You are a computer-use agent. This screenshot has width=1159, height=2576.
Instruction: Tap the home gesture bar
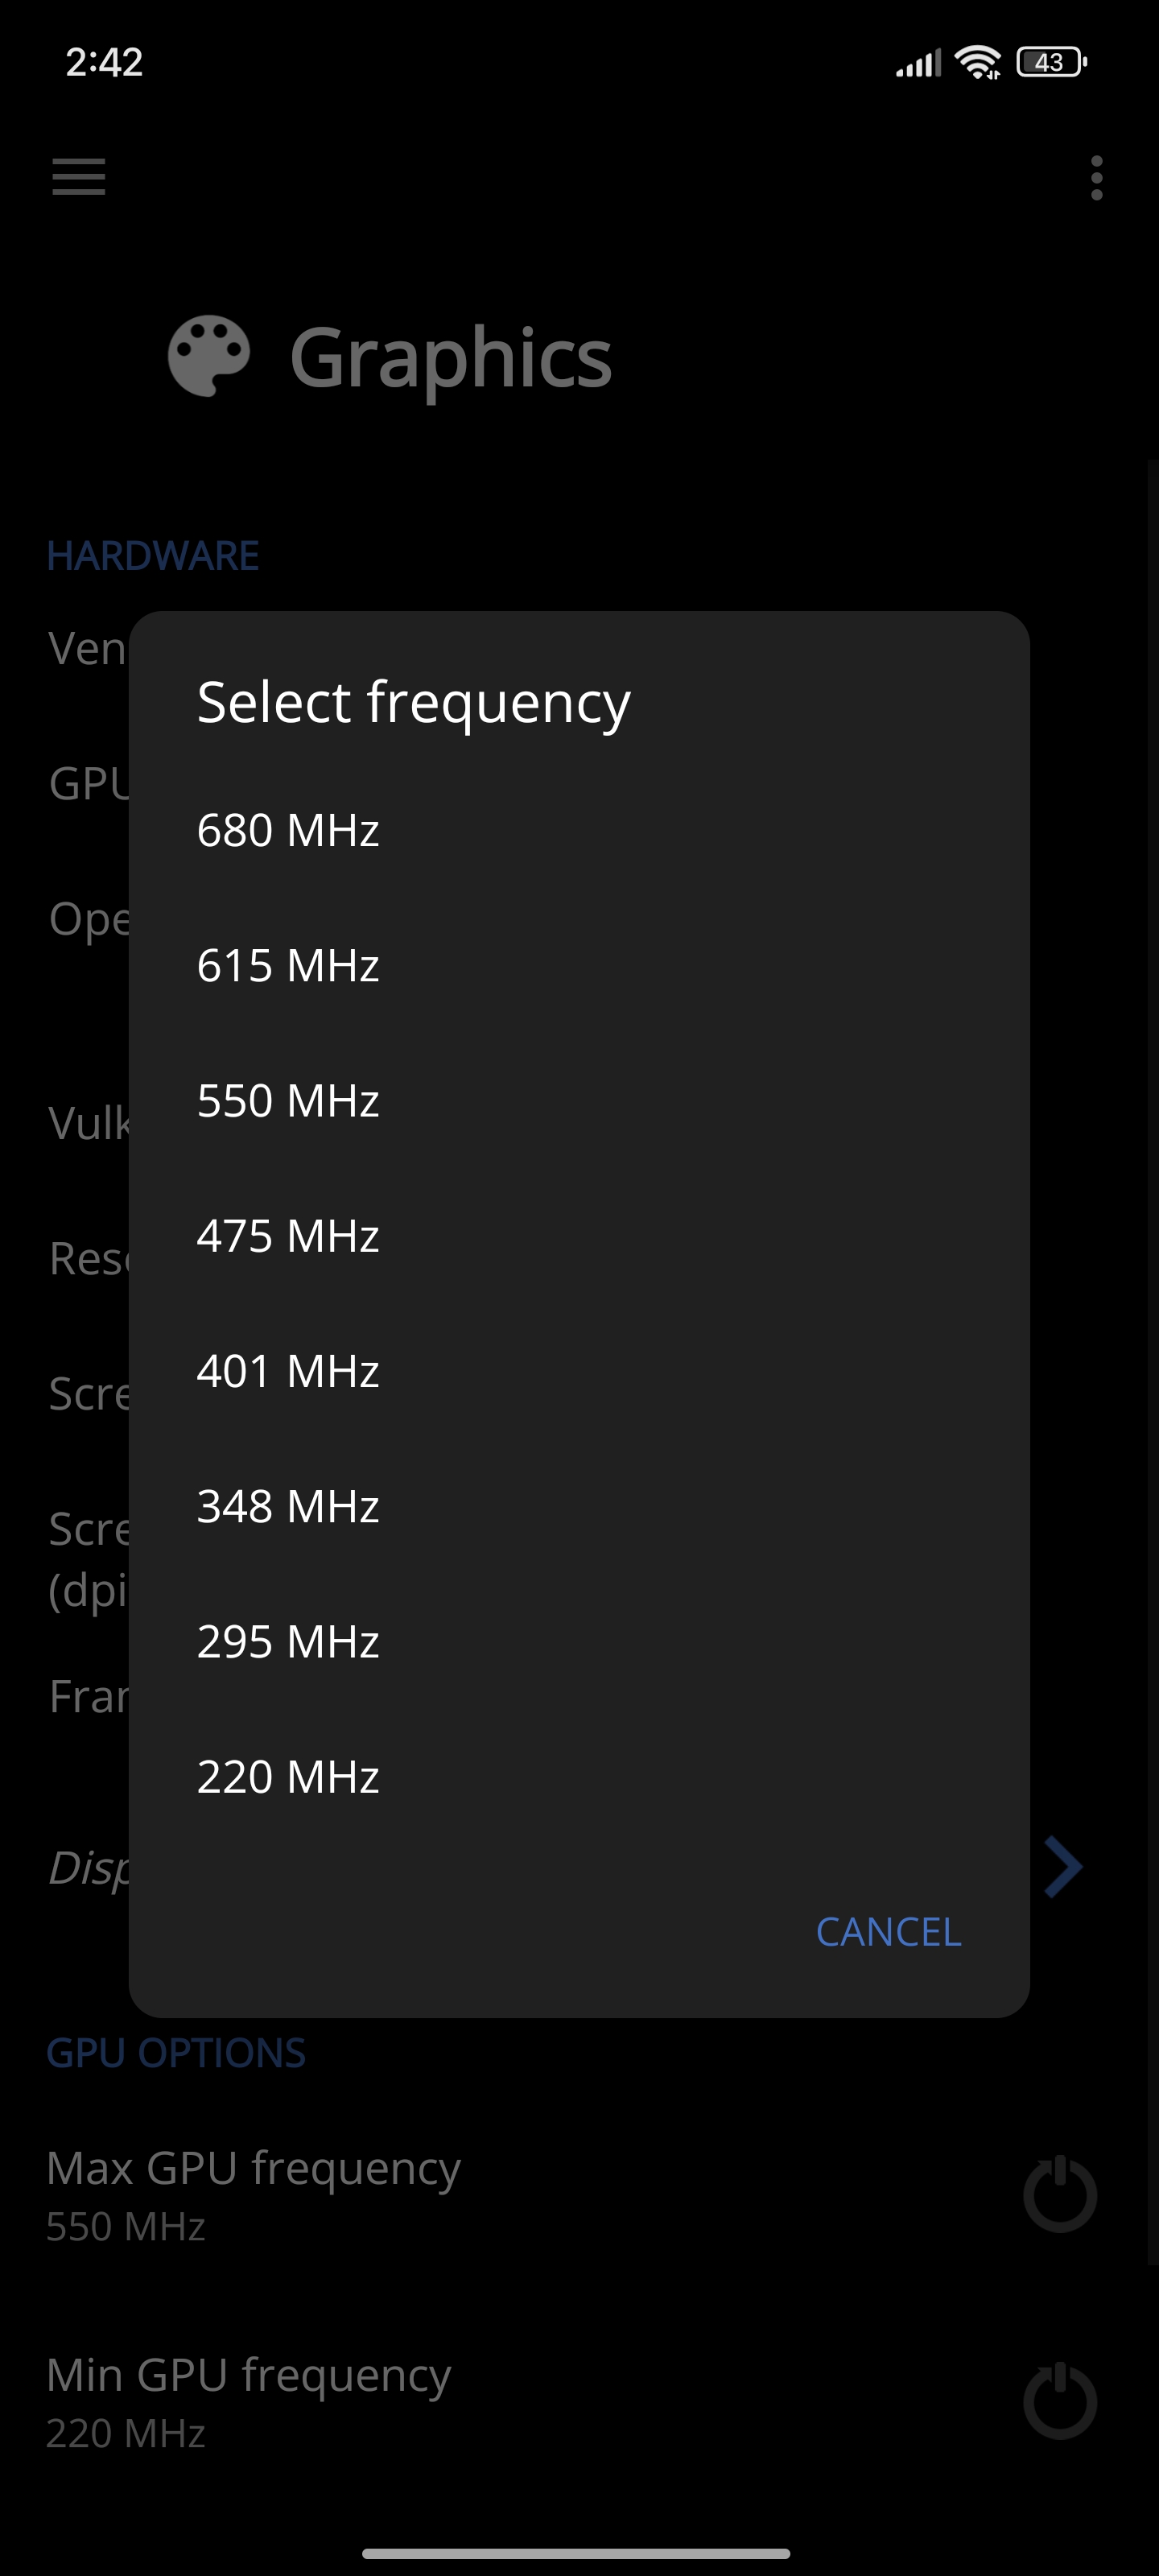tap(577, 2553)
